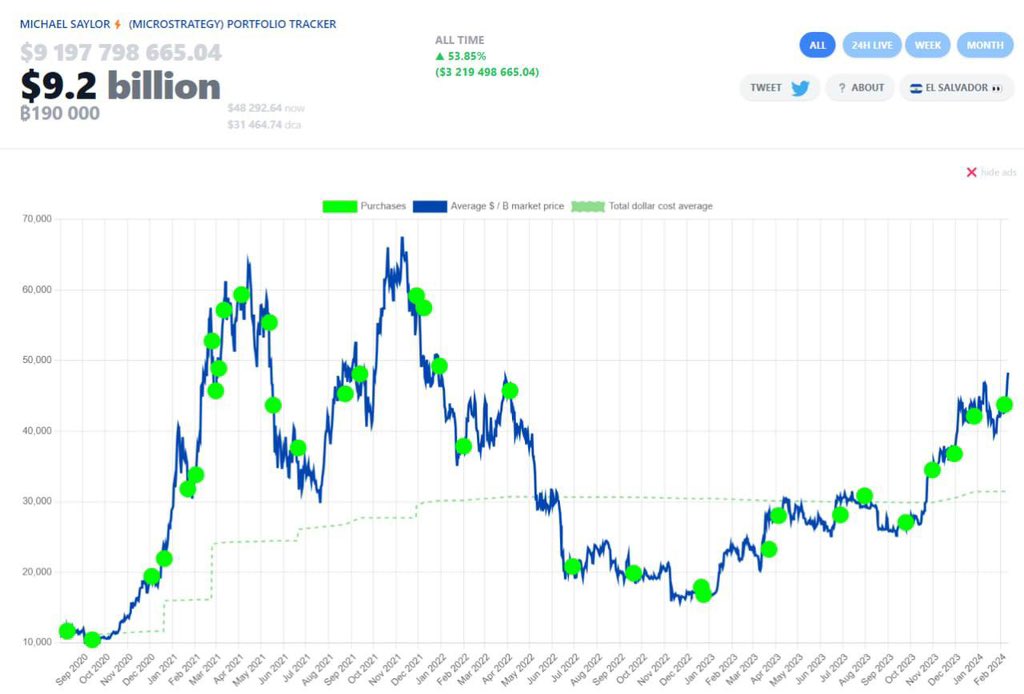1024x694 pixels.
Task: Switch to the 24H LIVE tab
Action: pyautogui.click(x=872, y=45)
